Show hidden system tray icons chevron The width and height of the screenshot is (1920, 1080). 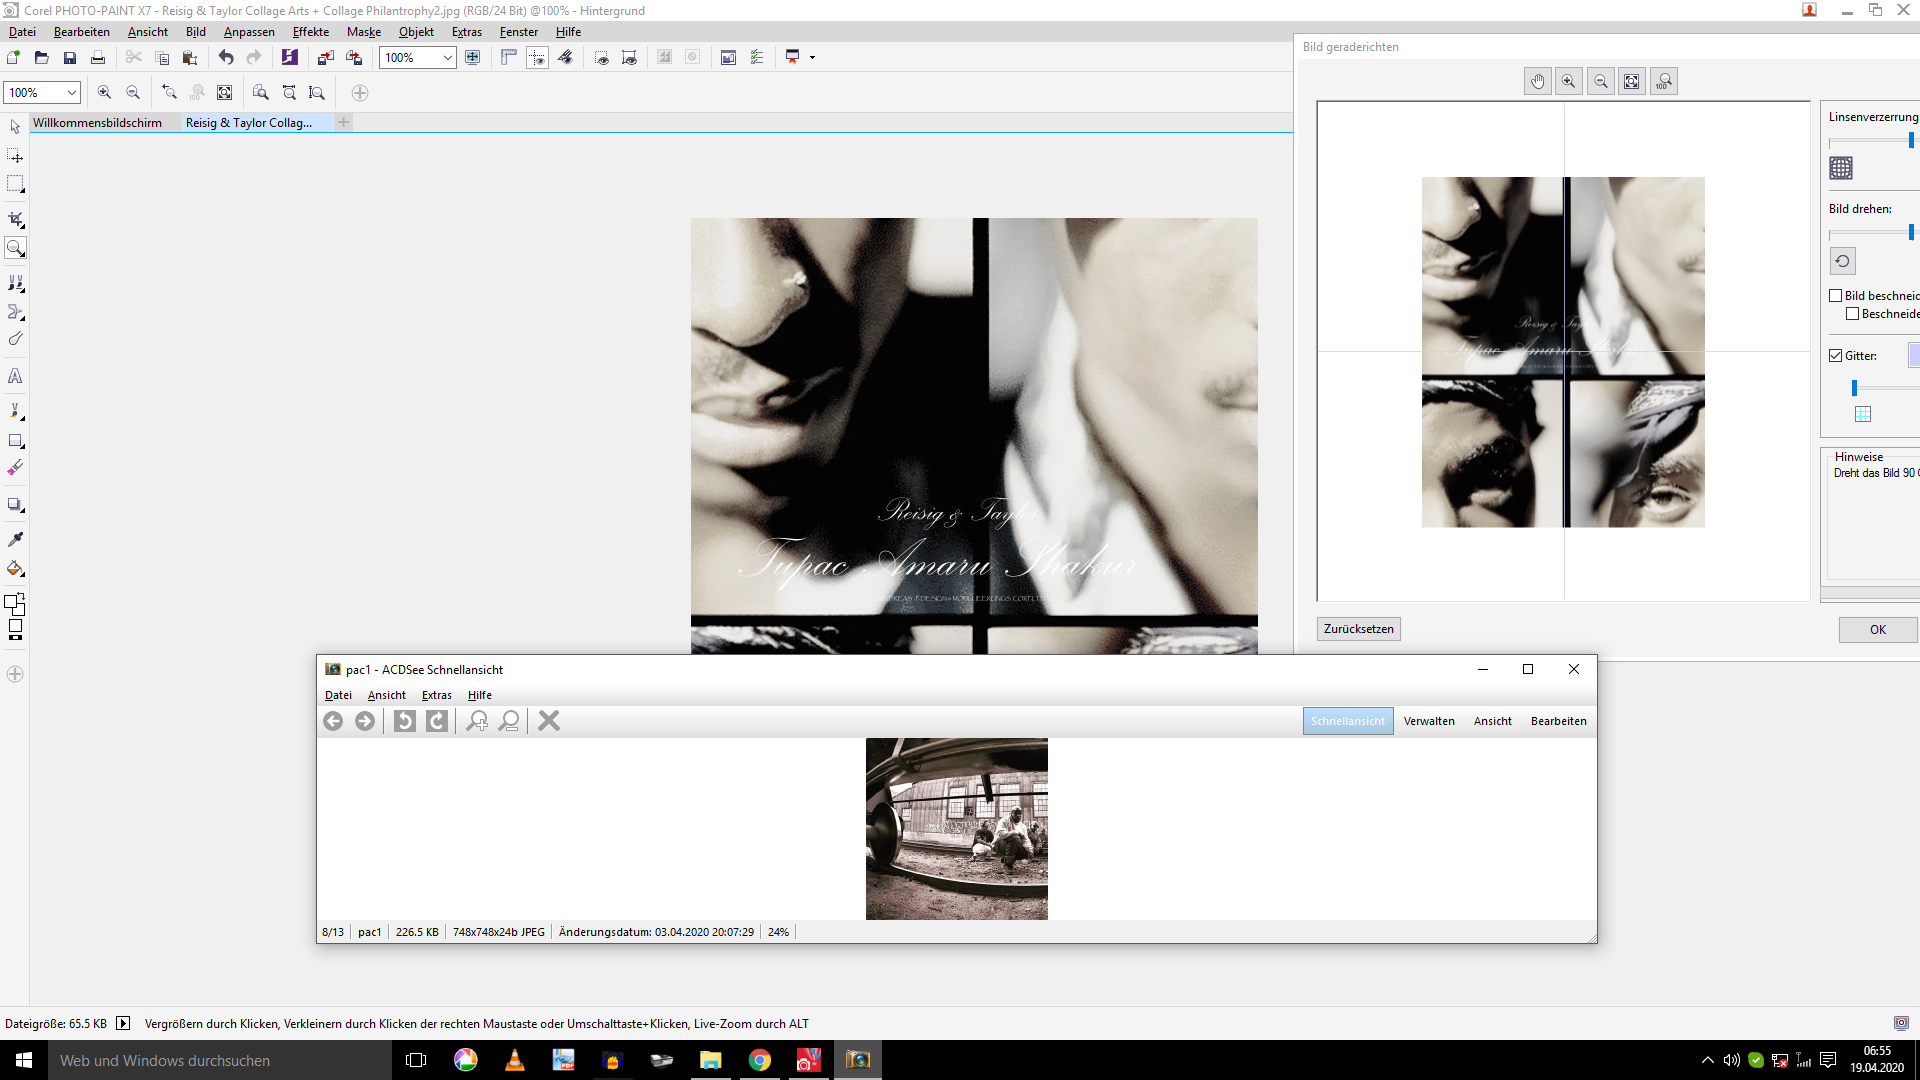click(1708, 1060)
